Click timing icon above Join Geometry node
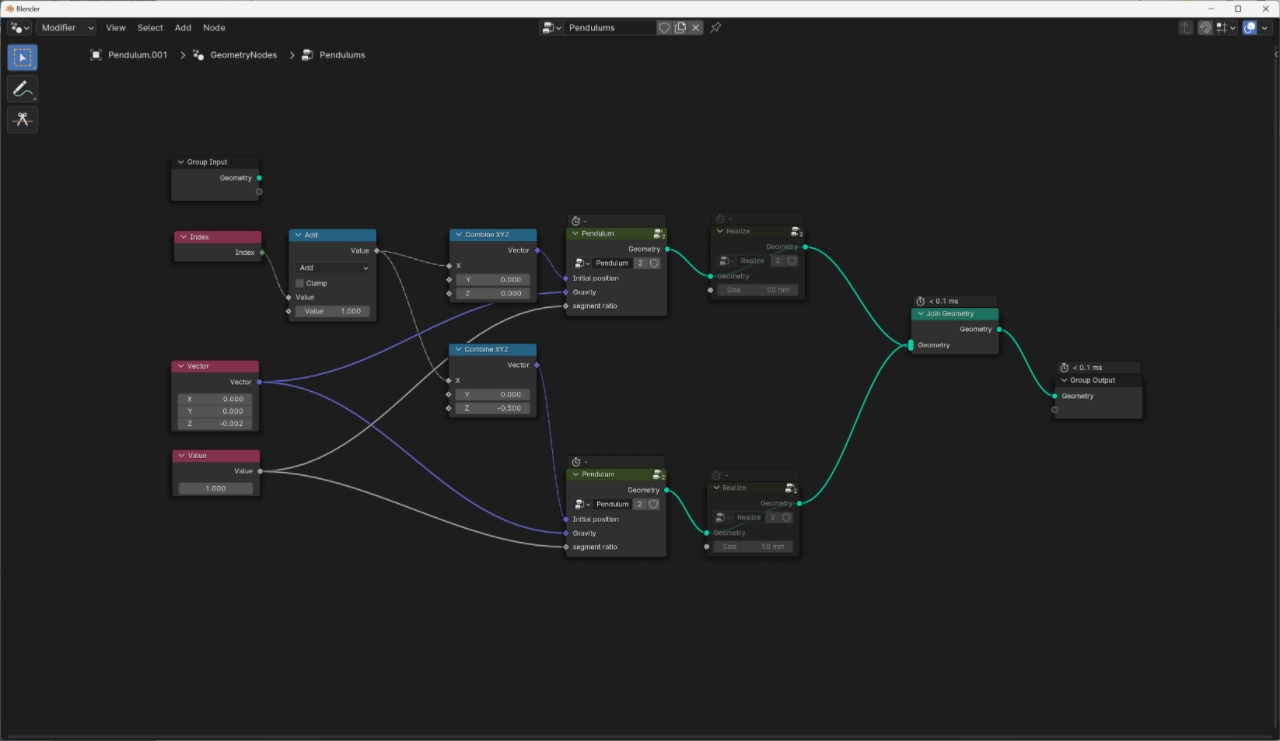1280x741 pixels. coord(922,301)
